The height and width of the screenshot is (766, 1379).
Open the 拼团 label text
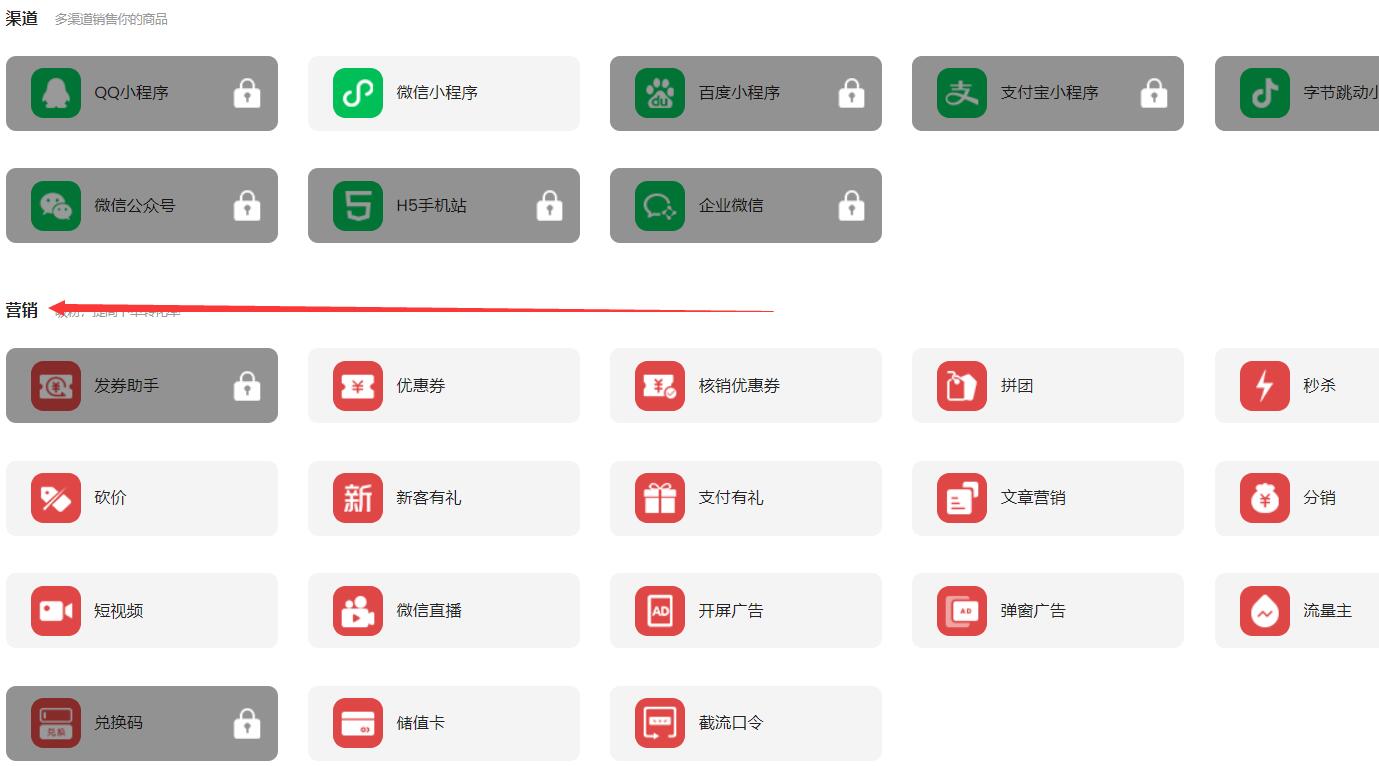[1017, 386]
